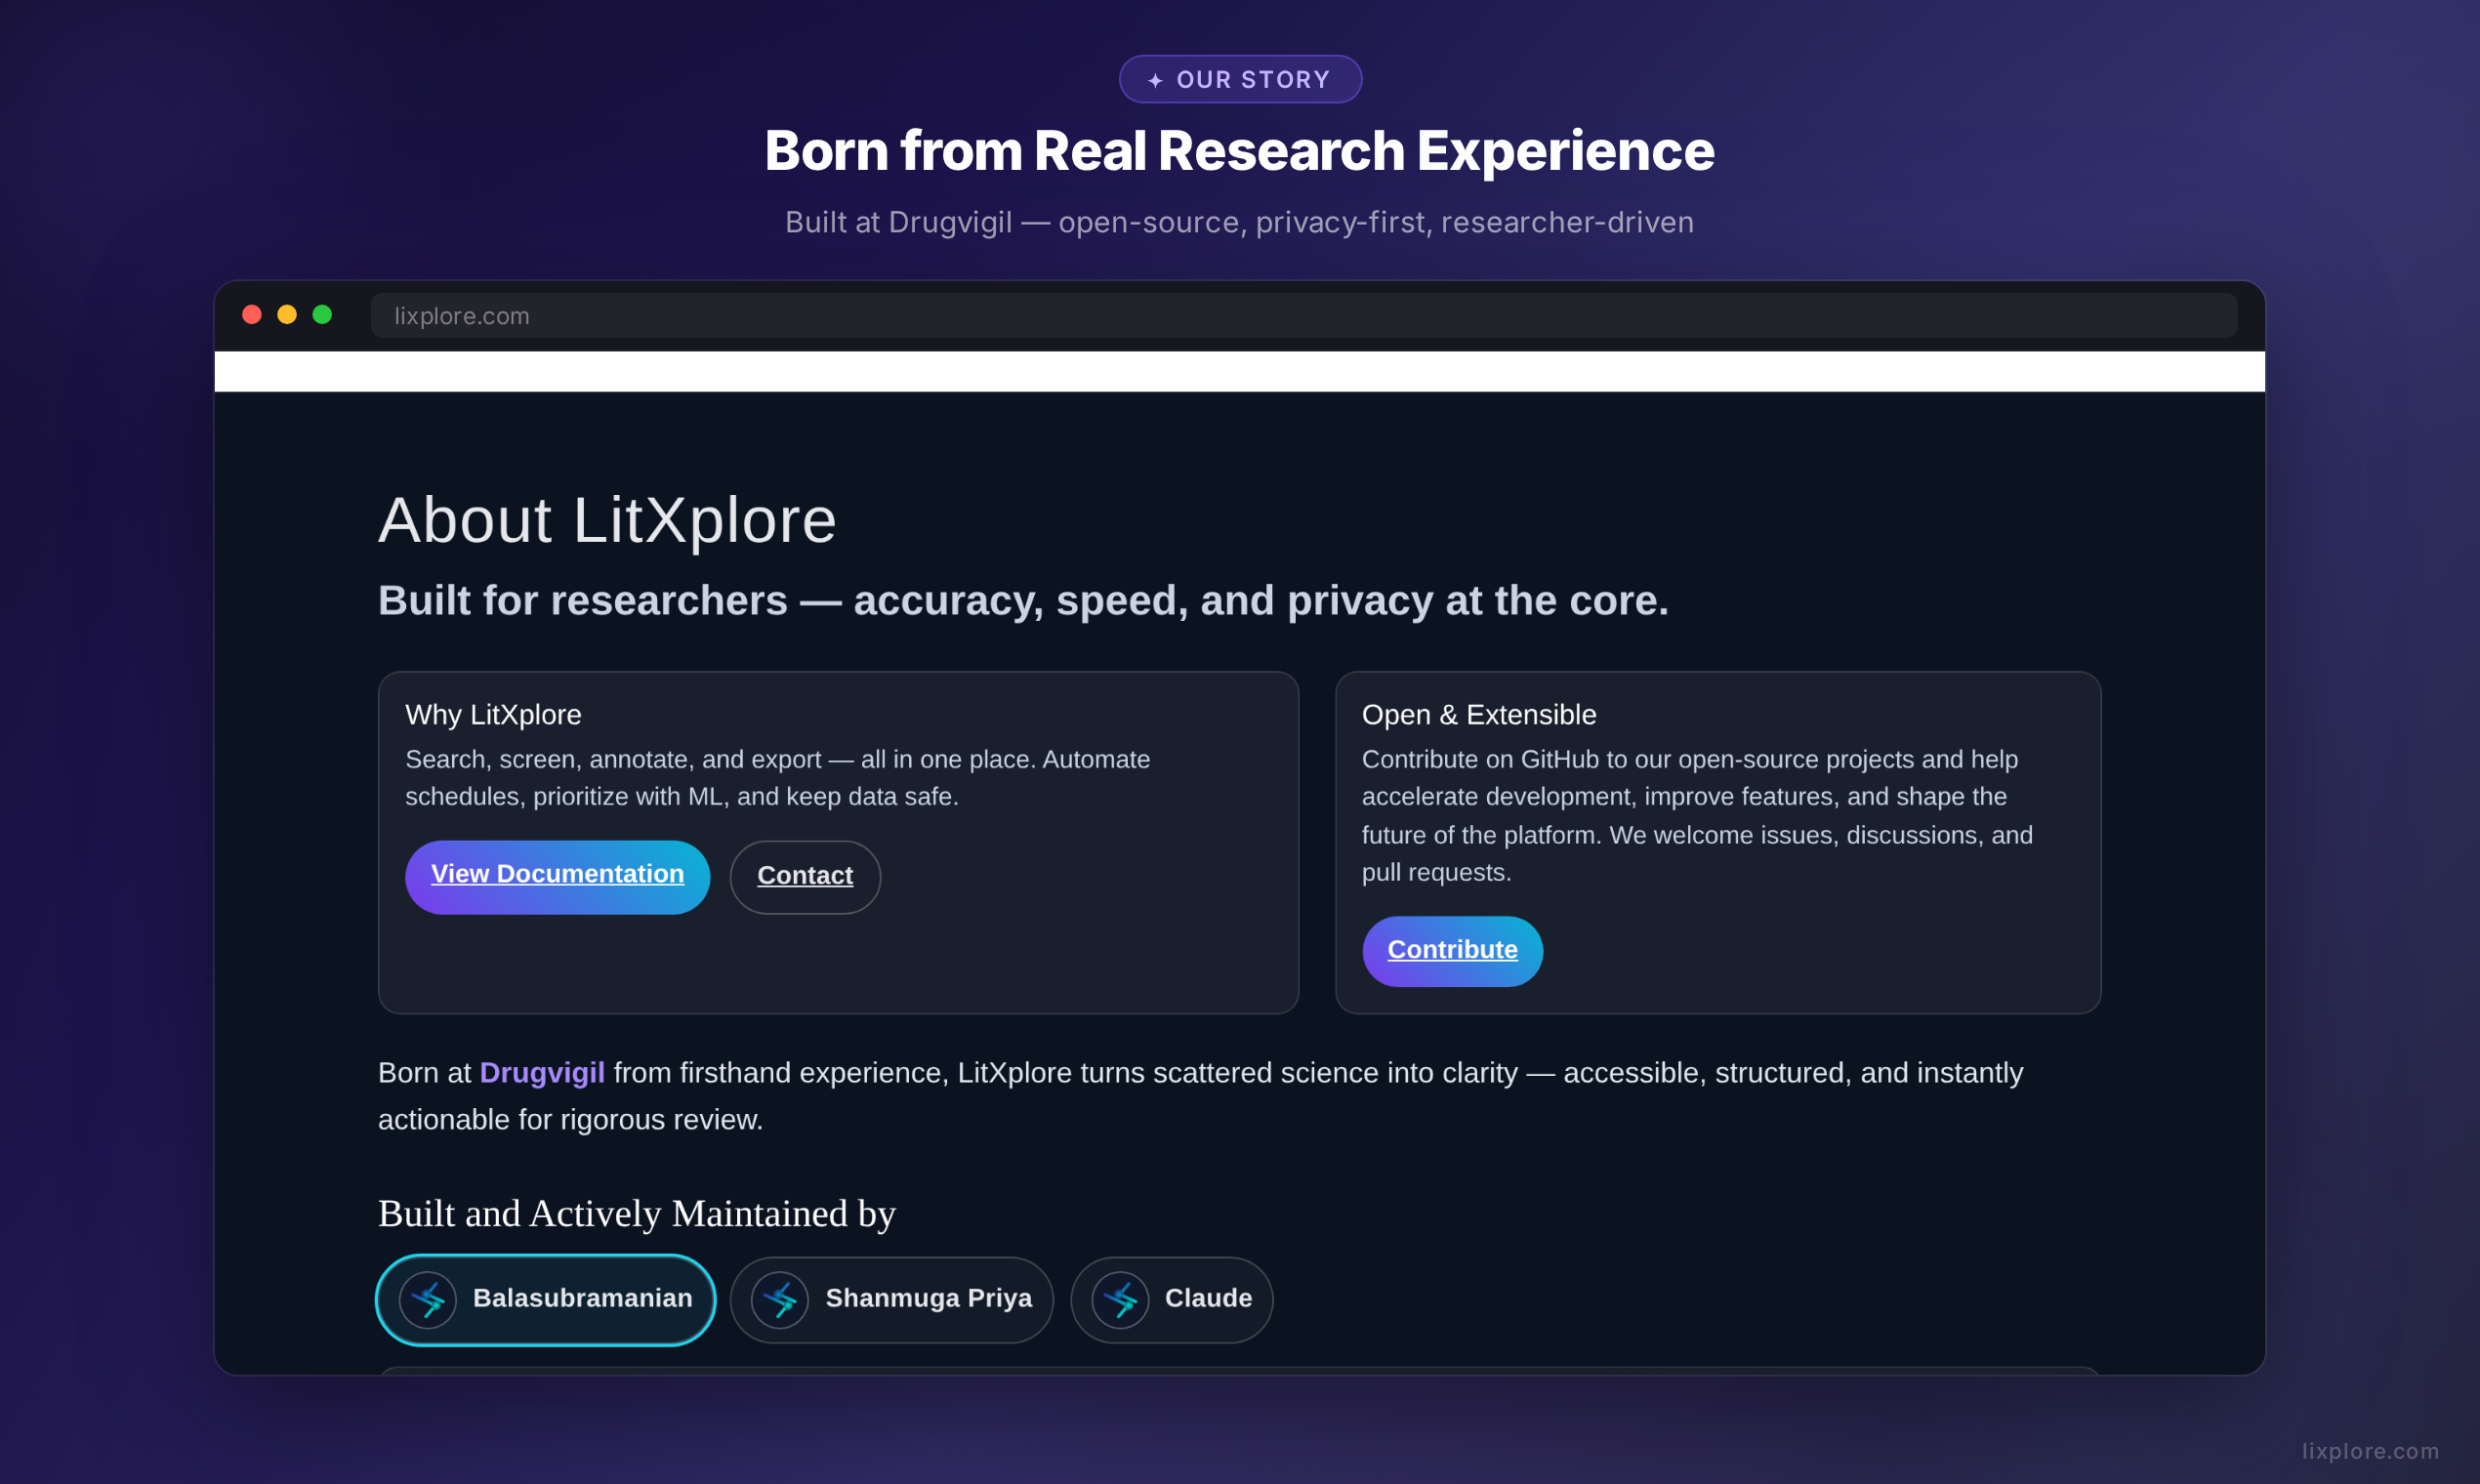Open the OUR STORY badge
This screenshot has width=2480, height=1484.
tap(1240, 78)
